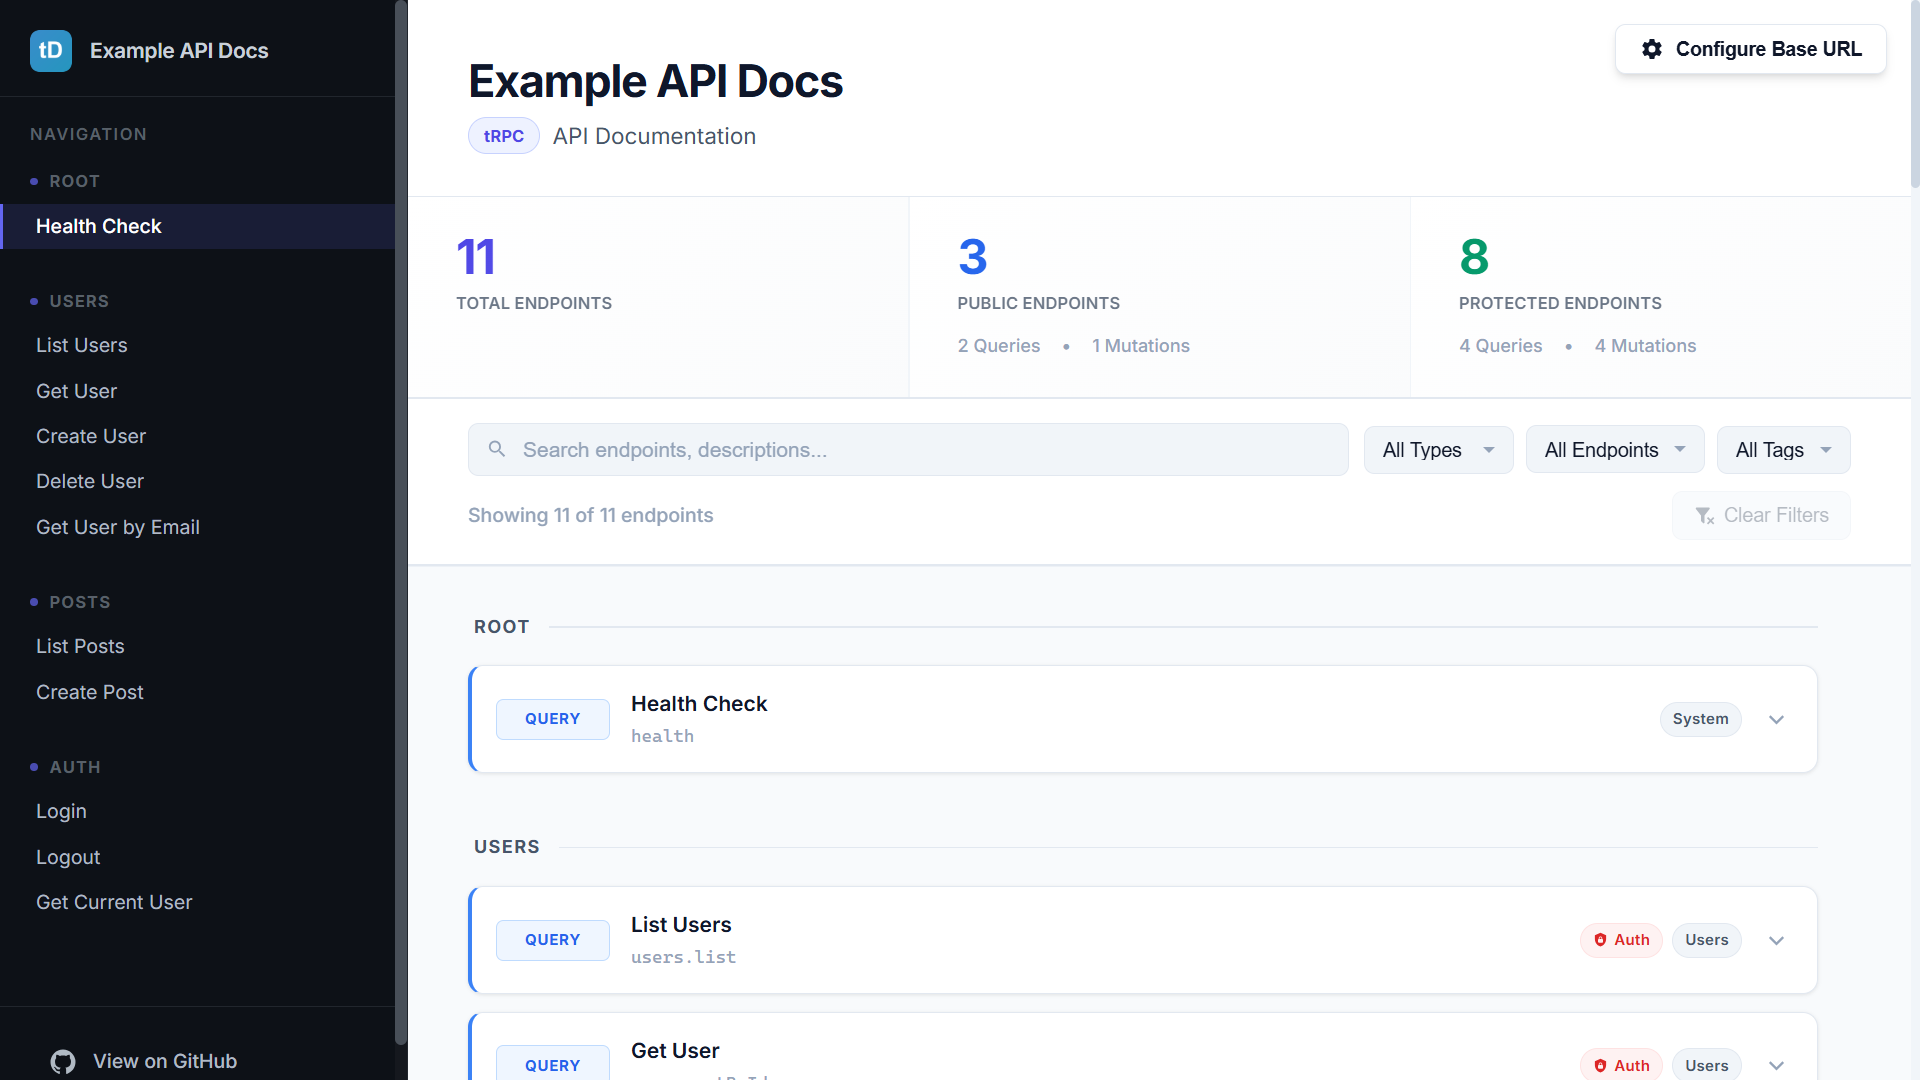The image size is (1920, 1080).
Task: Click the tRPC badge under the title
Action: click(x=504, y=136)
